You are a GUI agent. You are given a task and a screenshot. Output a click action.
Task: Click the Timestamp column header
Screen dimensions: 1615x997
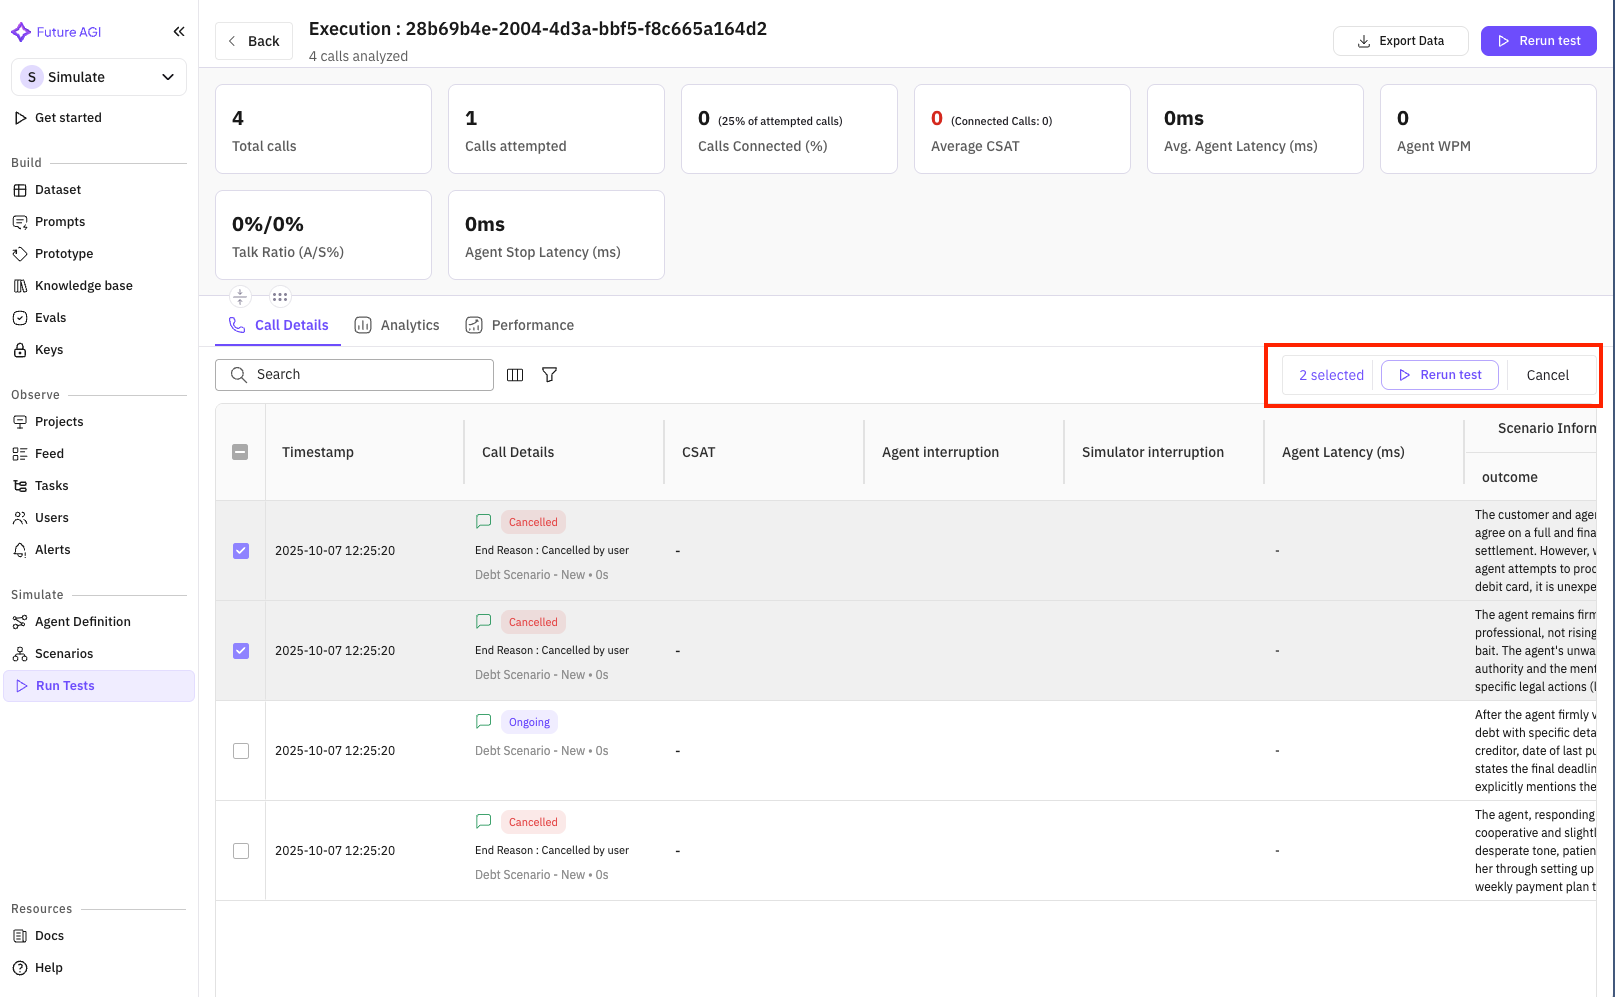click(x=318, y=452)
